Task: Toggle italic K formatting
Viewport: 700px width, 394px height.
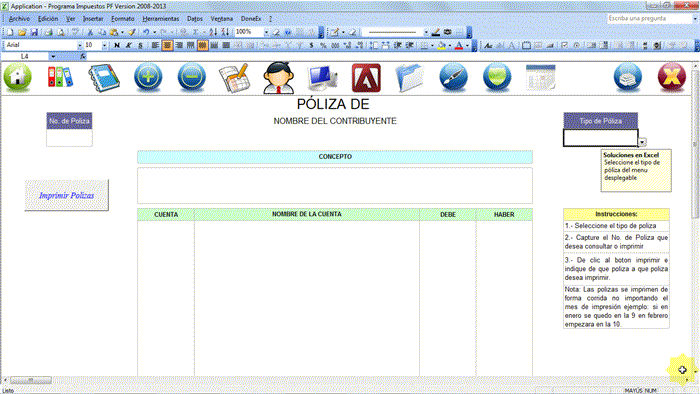Action: pyautogui.click(x=129, y=45)
